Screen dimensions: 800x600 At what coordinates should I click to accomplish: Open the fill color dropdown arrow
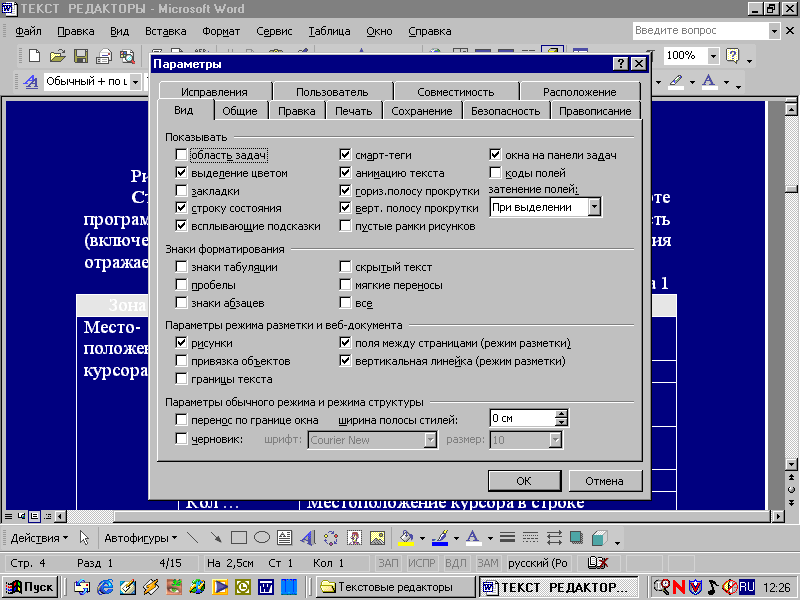(x=422, y=538)
